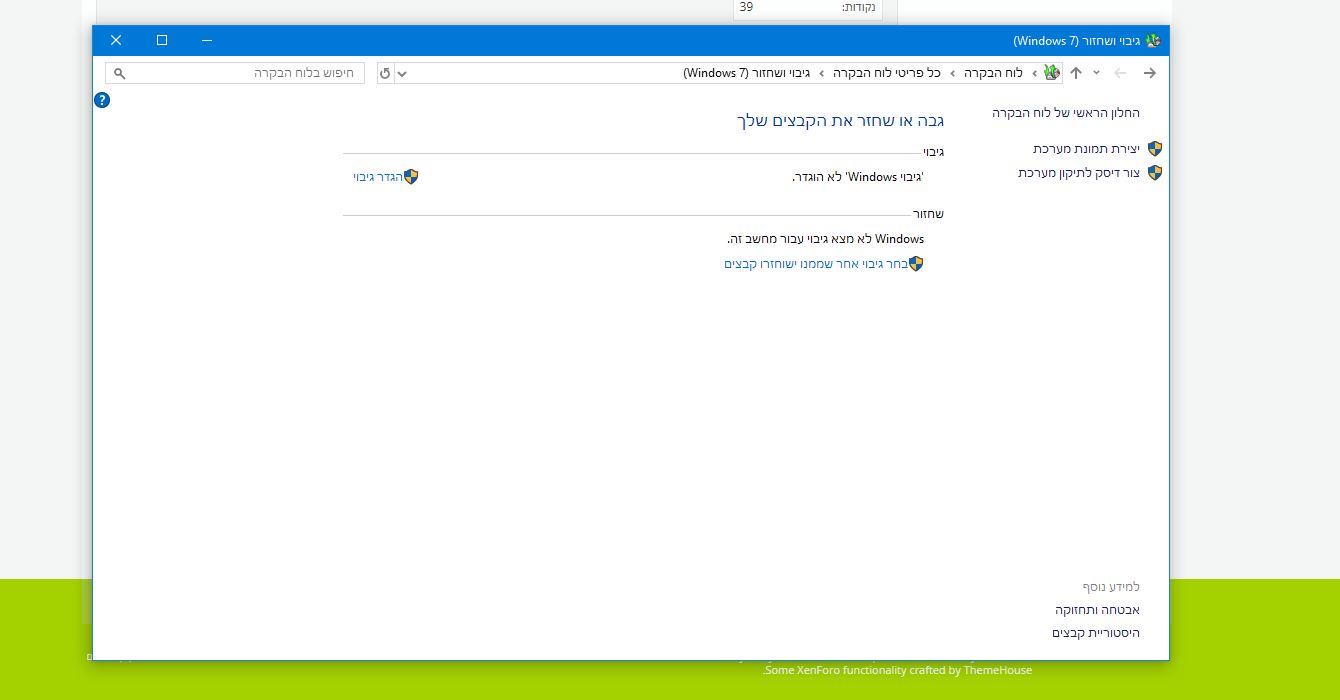Open the recent locations dropdown arrow
This screenshot has width=1340, height=700.
1097,73
